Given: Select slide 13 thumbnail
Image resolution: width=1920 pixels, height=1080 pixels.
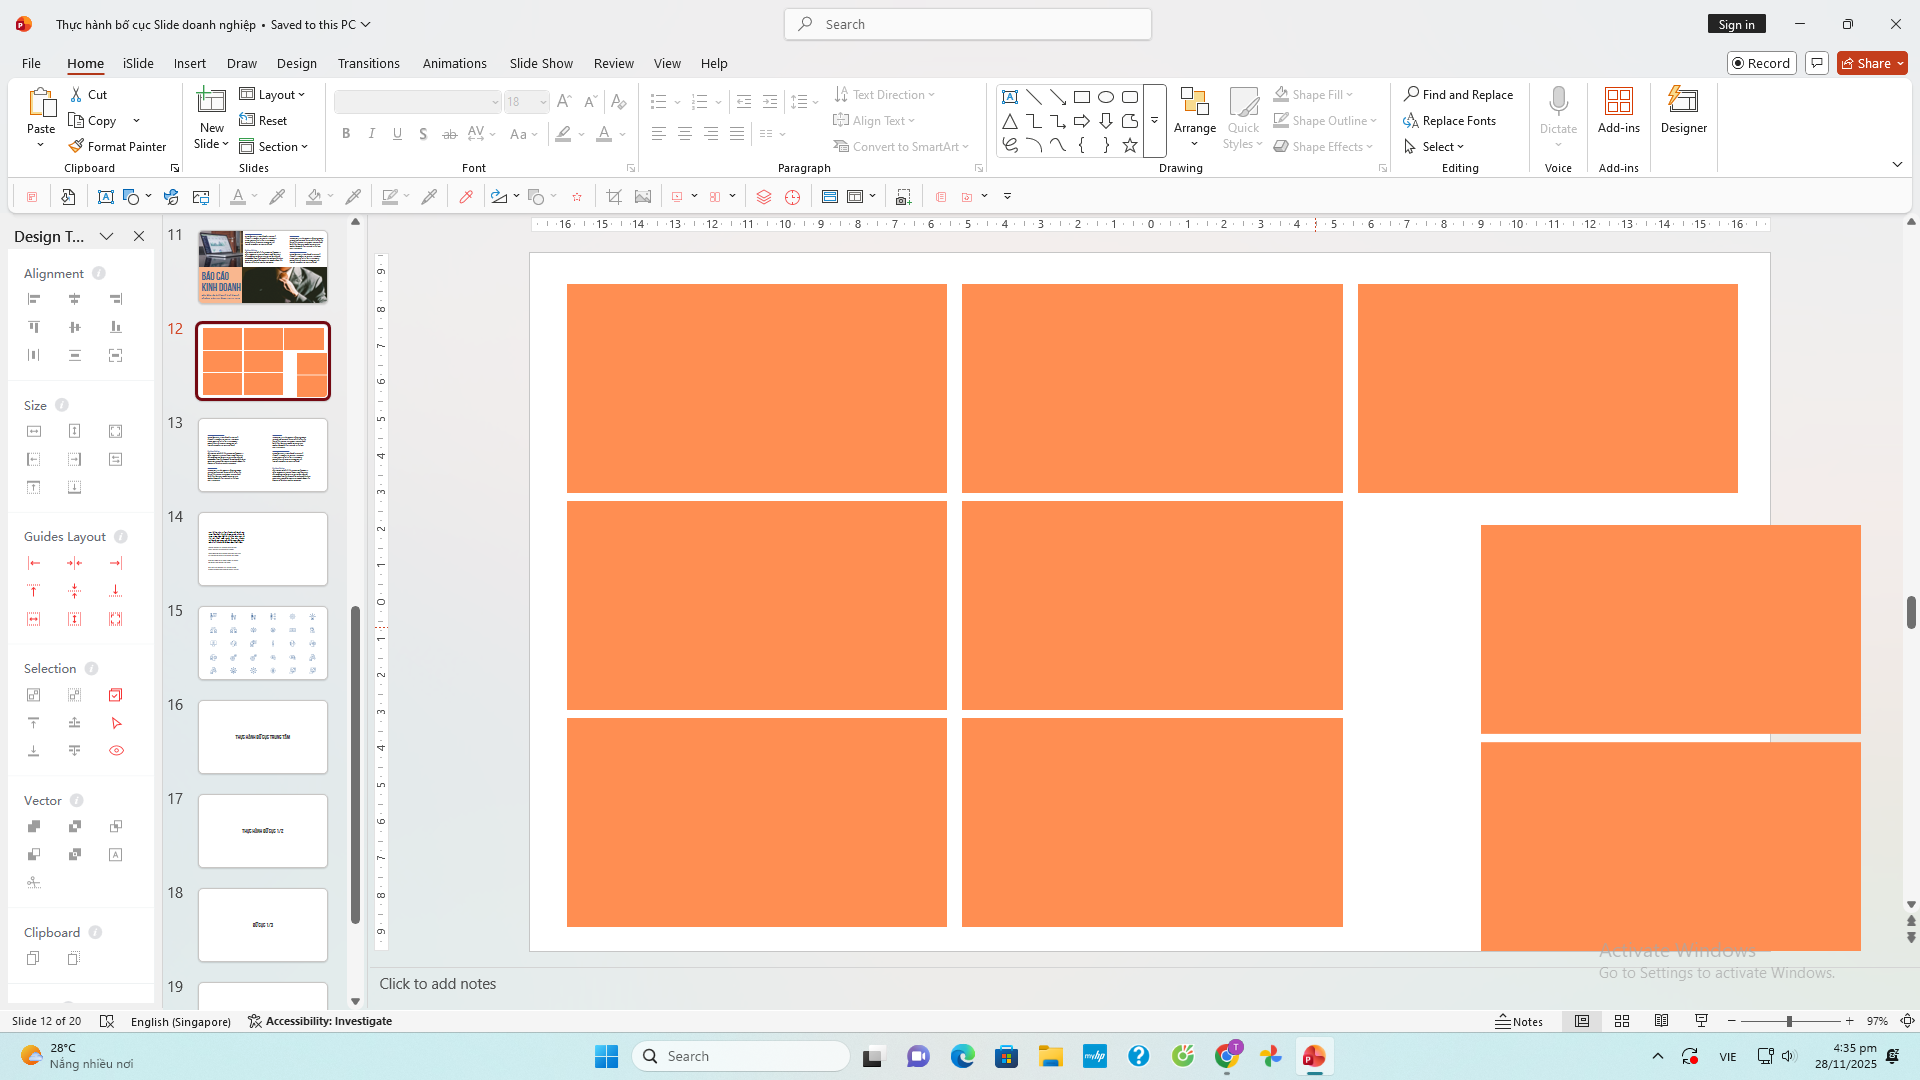Looking at the screenshot, I should [x=262, y=455].
